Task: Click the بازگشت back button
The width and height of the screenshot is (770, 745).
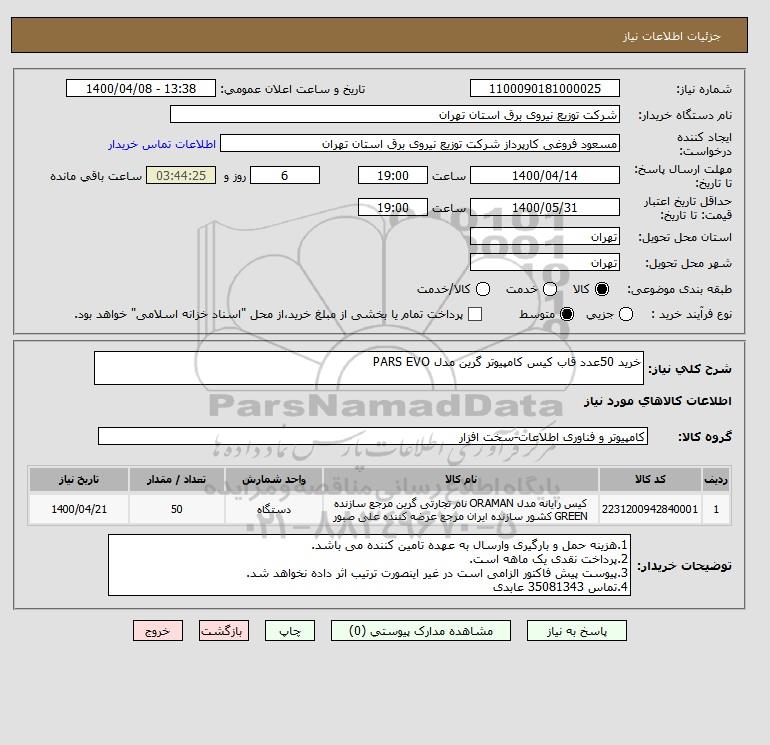Action: pyautogui.click(x=224, y=631)
